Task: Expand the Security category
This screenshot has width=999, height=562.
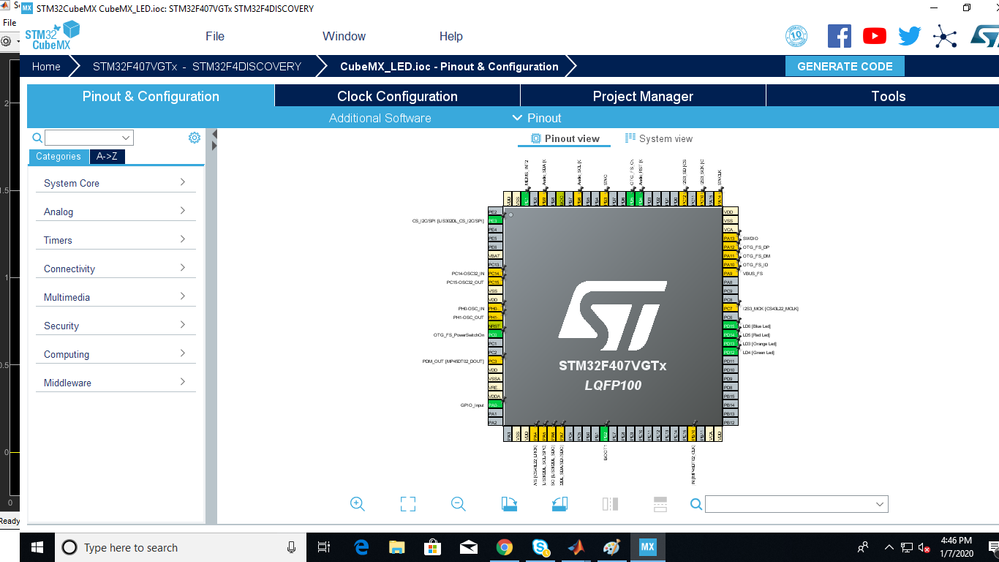Action: tap(115, 326)
